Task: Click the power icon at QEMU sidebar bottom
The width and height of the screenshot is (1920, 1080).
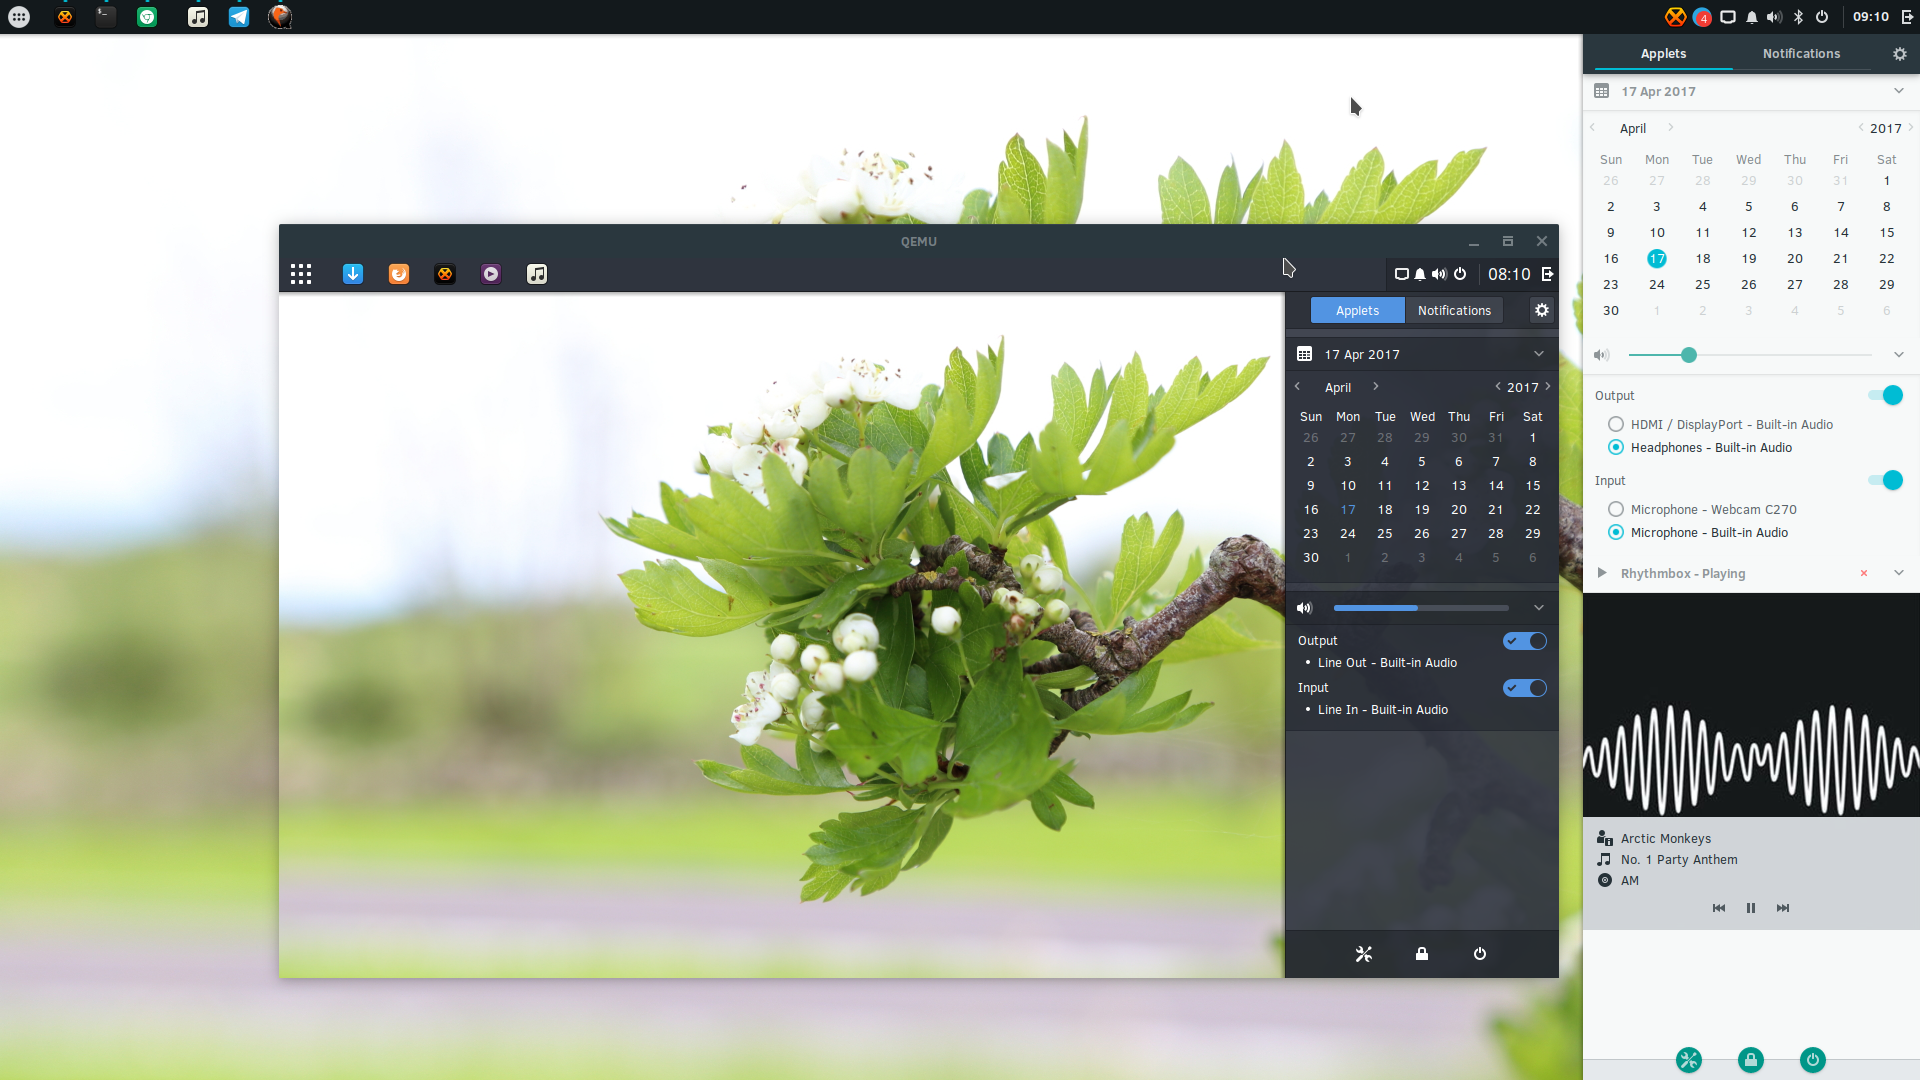Action: (1480, 954)
